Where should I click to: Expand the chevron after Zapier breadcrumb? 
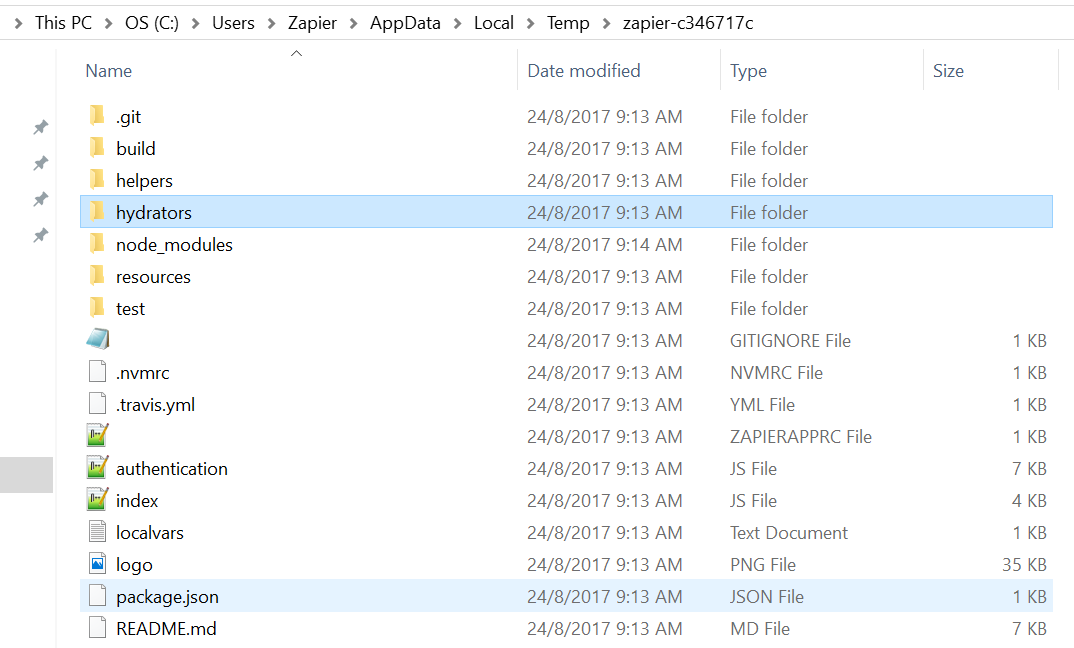(353, 23)
